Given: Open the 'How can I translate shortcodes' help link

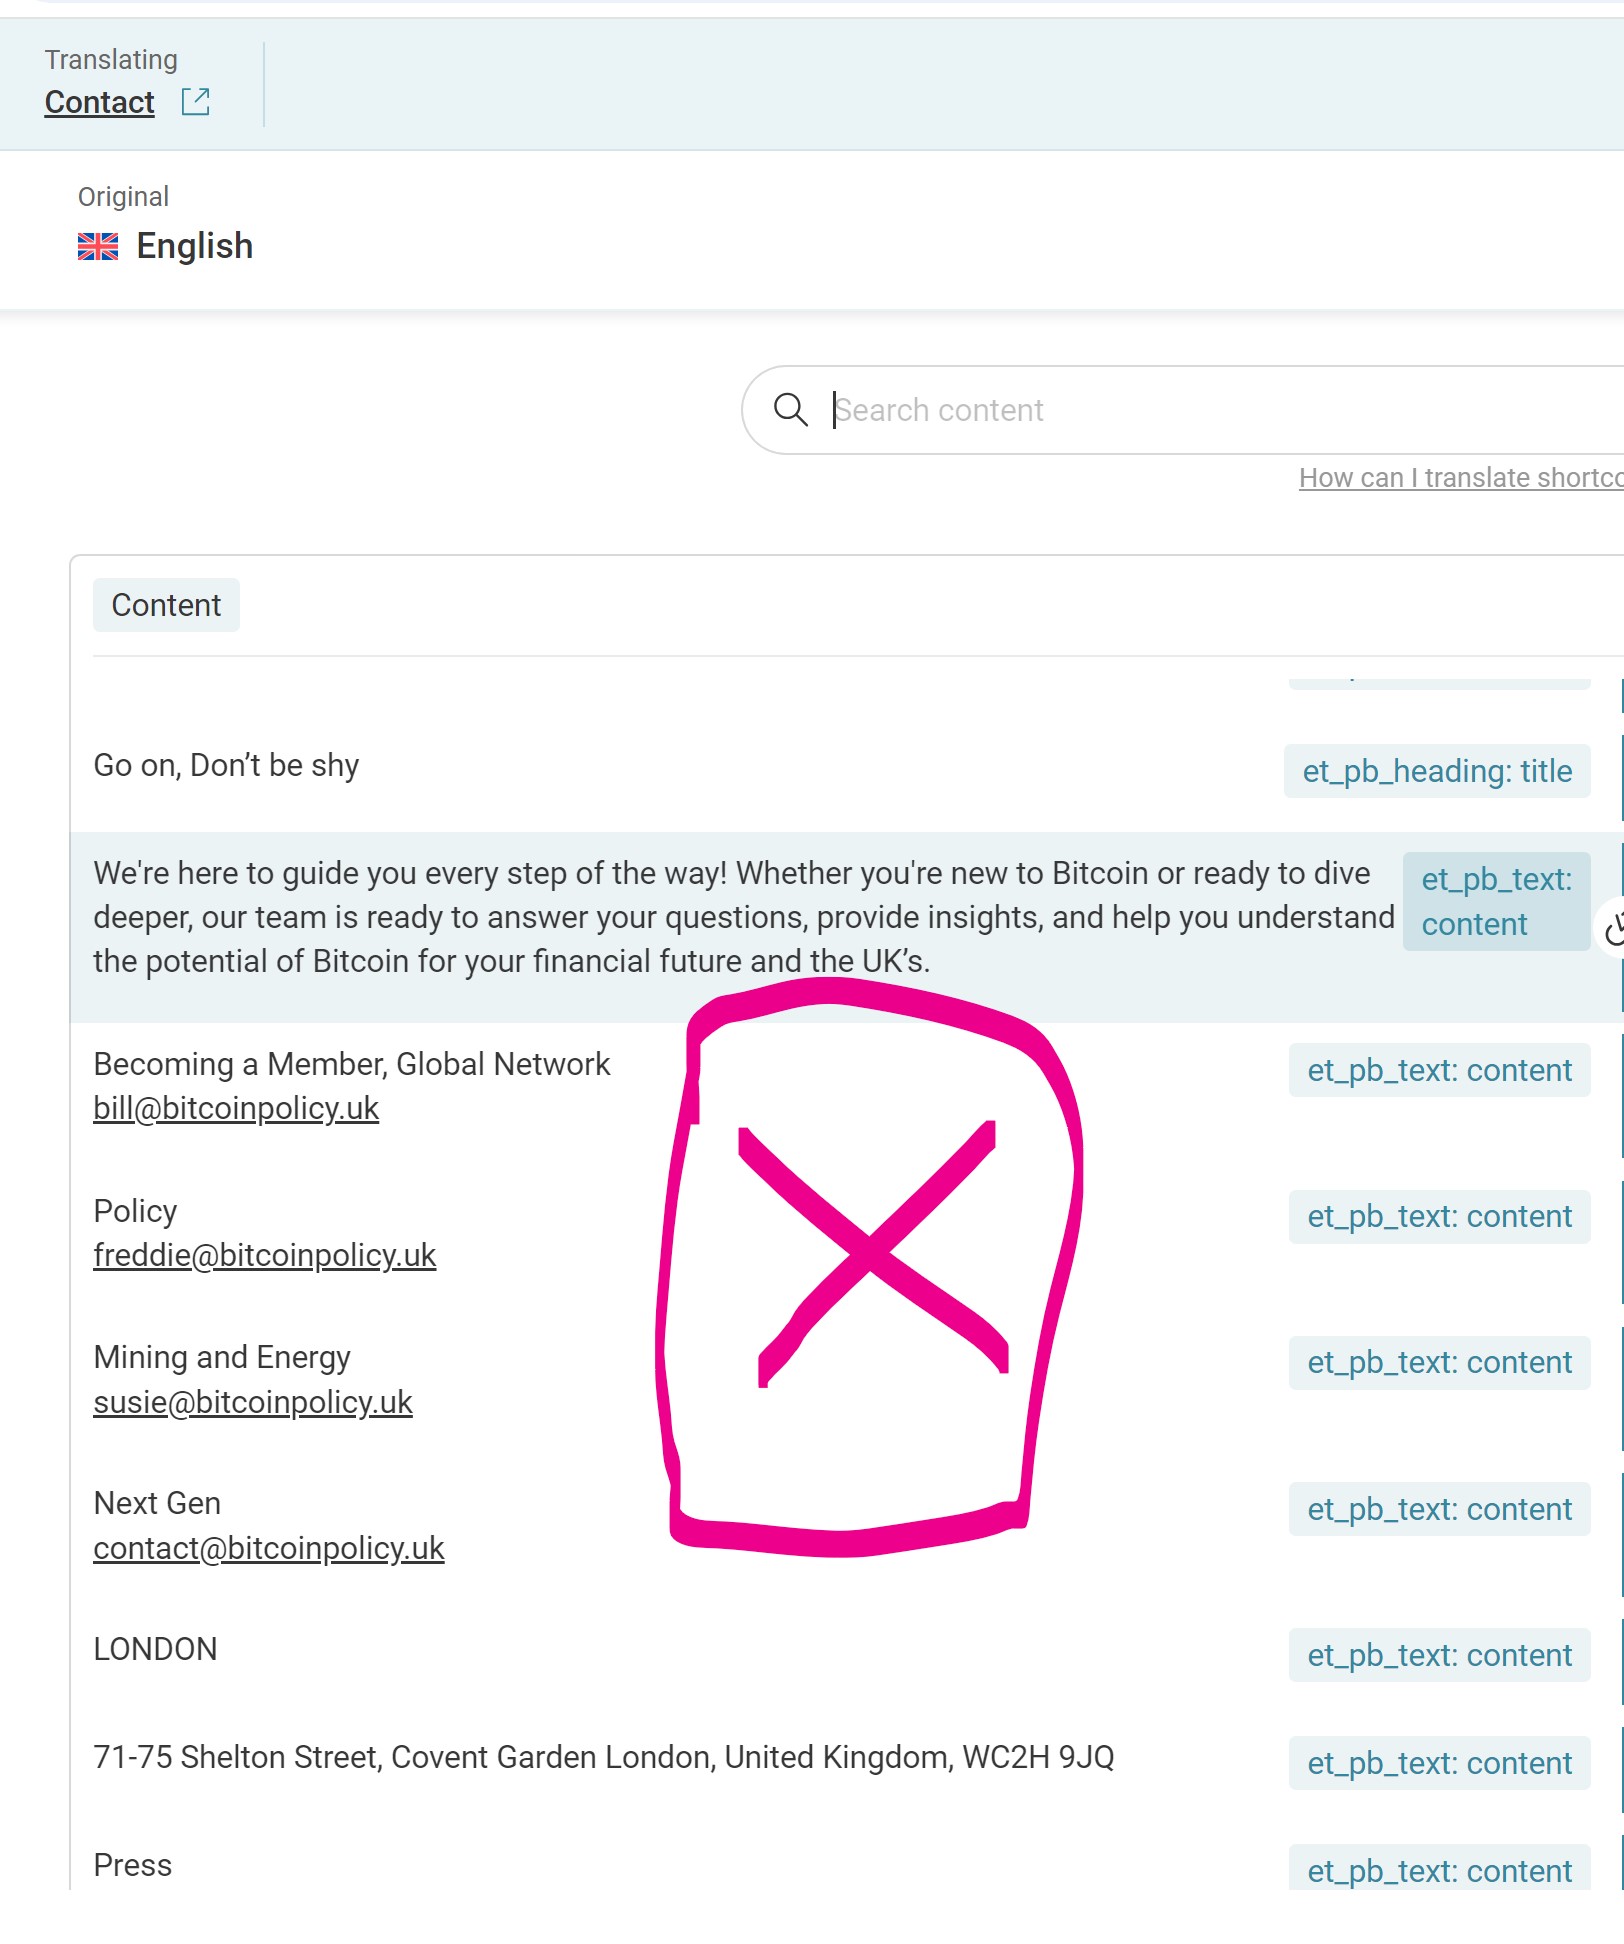Looking at the screenshot, I should (1461, 478).
